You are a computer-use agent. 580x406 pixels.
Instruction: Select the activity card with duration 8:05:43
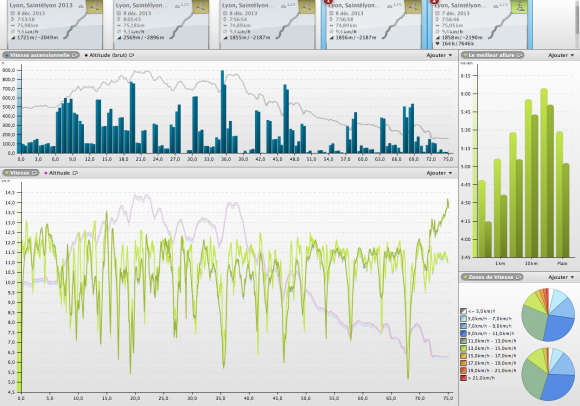[x=161, y=24]
